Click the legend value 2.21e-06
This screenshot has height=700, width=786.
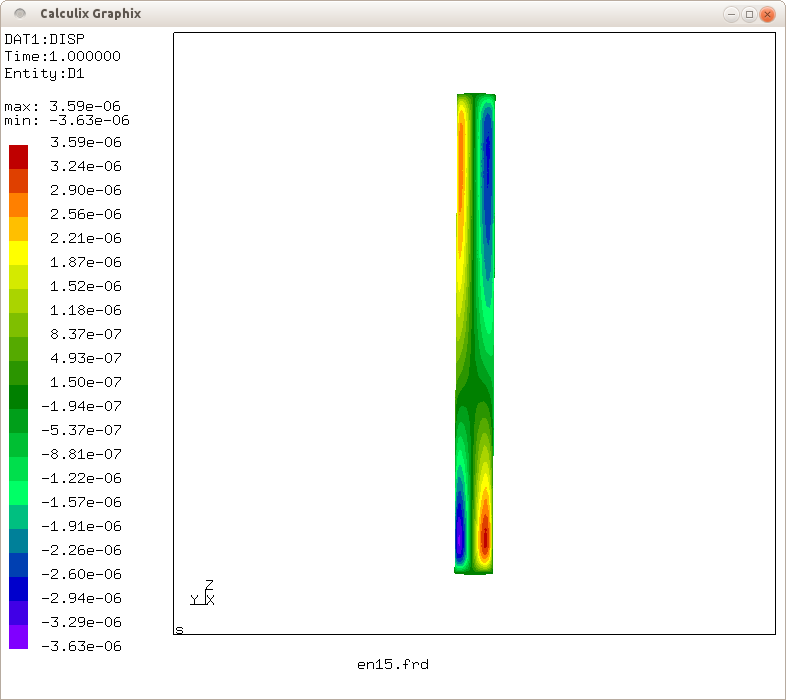coord(86,238)
